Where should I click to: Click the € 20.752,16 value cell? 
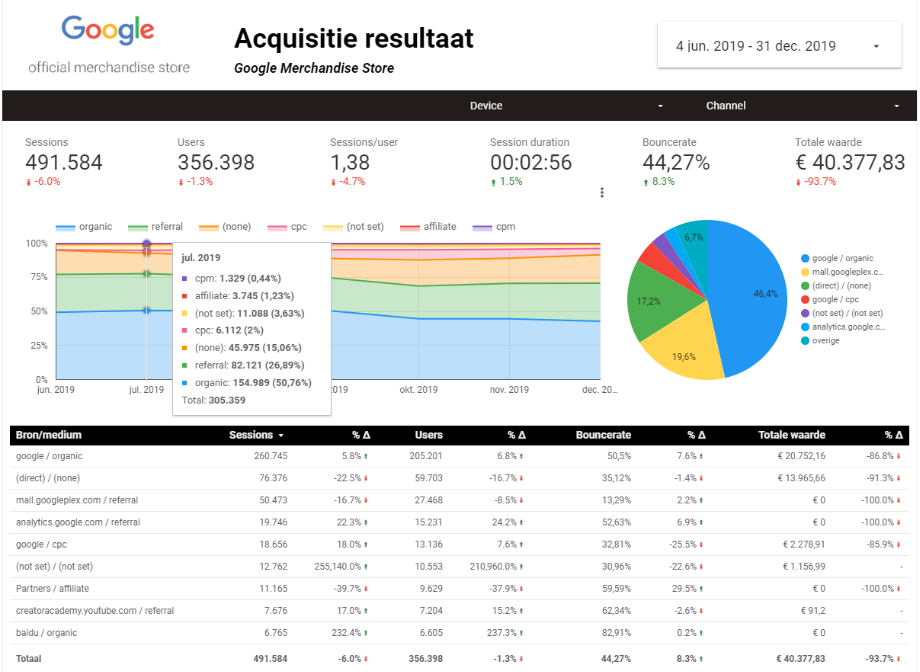[801, 456]
